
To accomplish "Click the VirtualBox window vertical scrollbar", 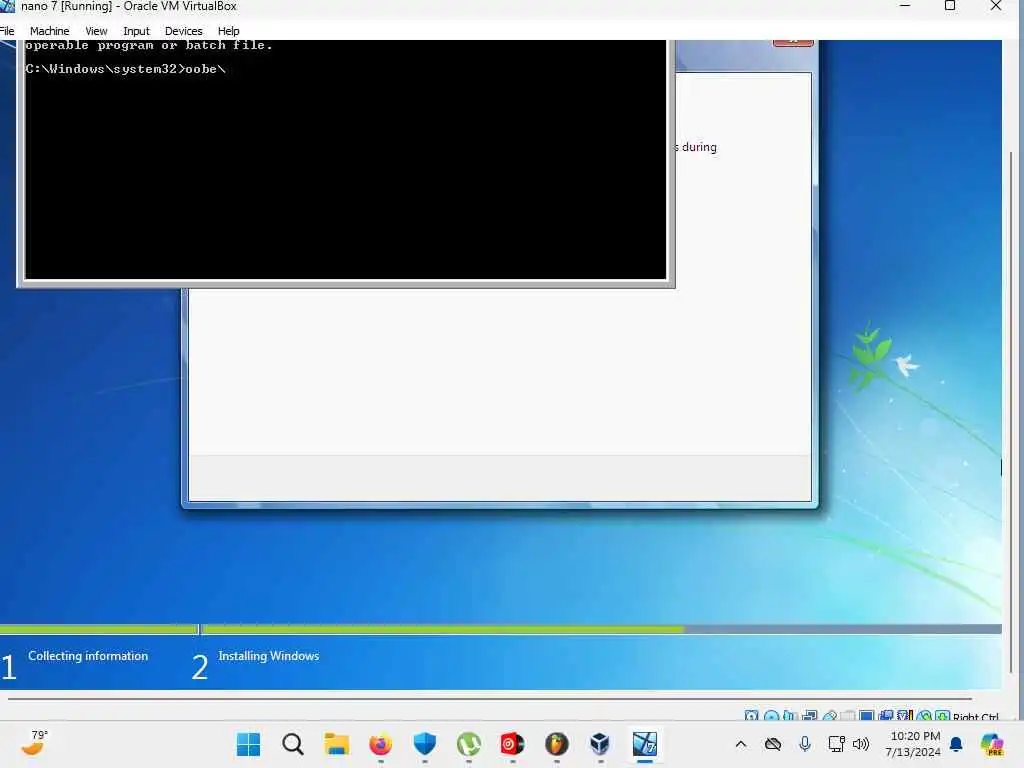I will 1011,411.
